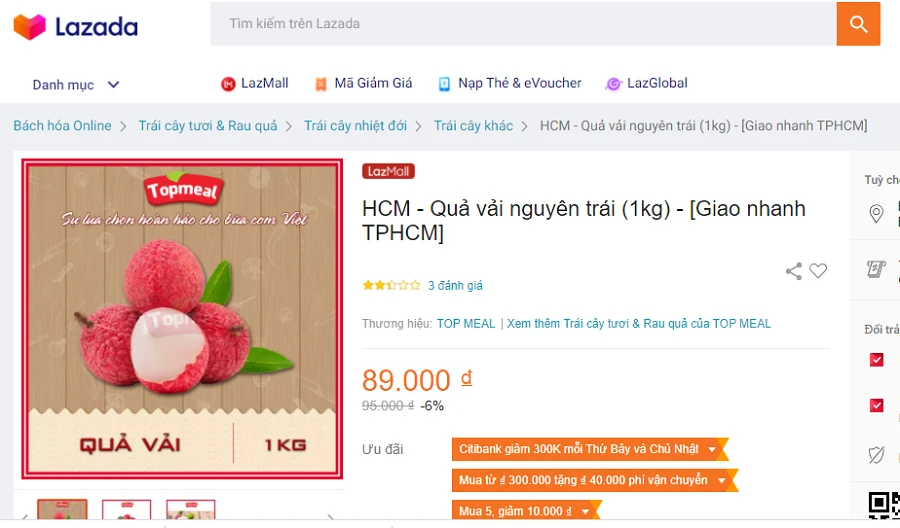Screen dimensions: 900x528
Task: Open the TOP MEAL brand link
Action: coord(465,324)
